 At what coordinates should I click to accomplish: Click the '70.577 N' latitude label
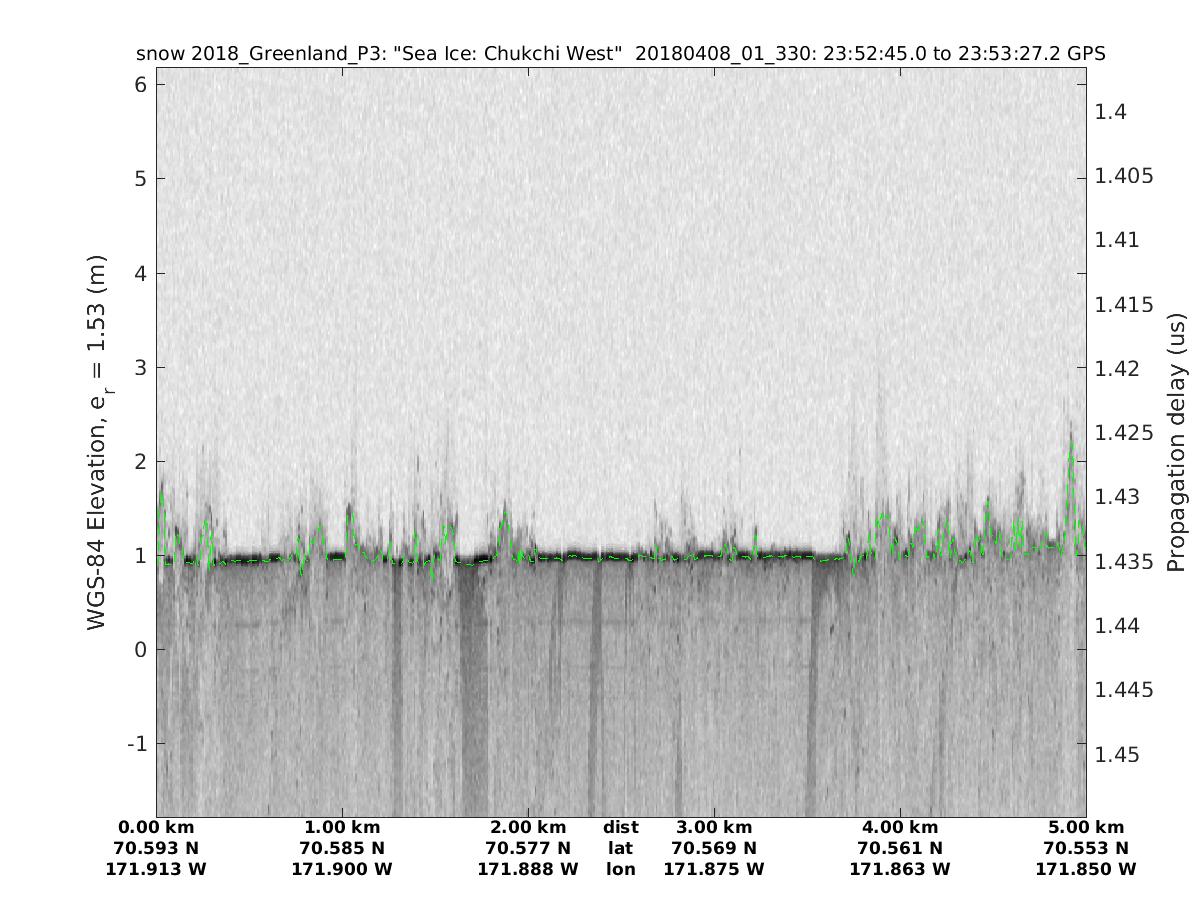point(528,848)
